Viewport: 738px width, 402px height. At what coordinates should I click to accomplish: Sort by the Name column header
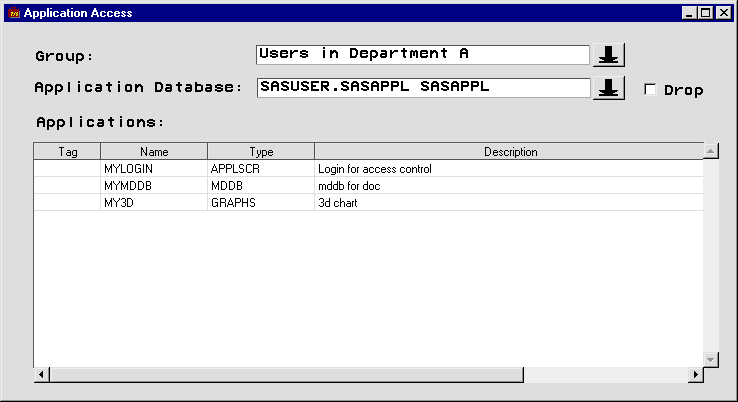[x=154, y=152]
